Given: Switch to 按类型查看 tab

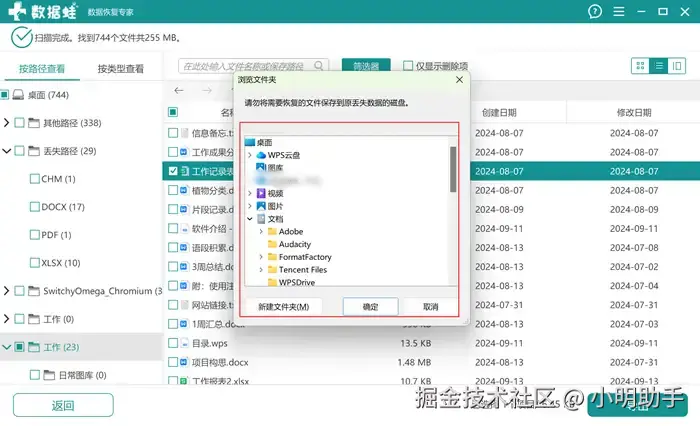Looking at the screenshot, I should [x=121, y=69].
